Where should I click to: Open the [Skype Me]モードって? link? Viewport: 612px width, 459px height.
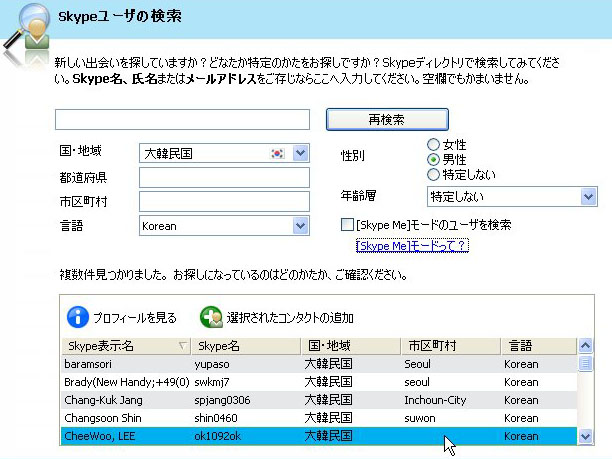tap(412, 246)
